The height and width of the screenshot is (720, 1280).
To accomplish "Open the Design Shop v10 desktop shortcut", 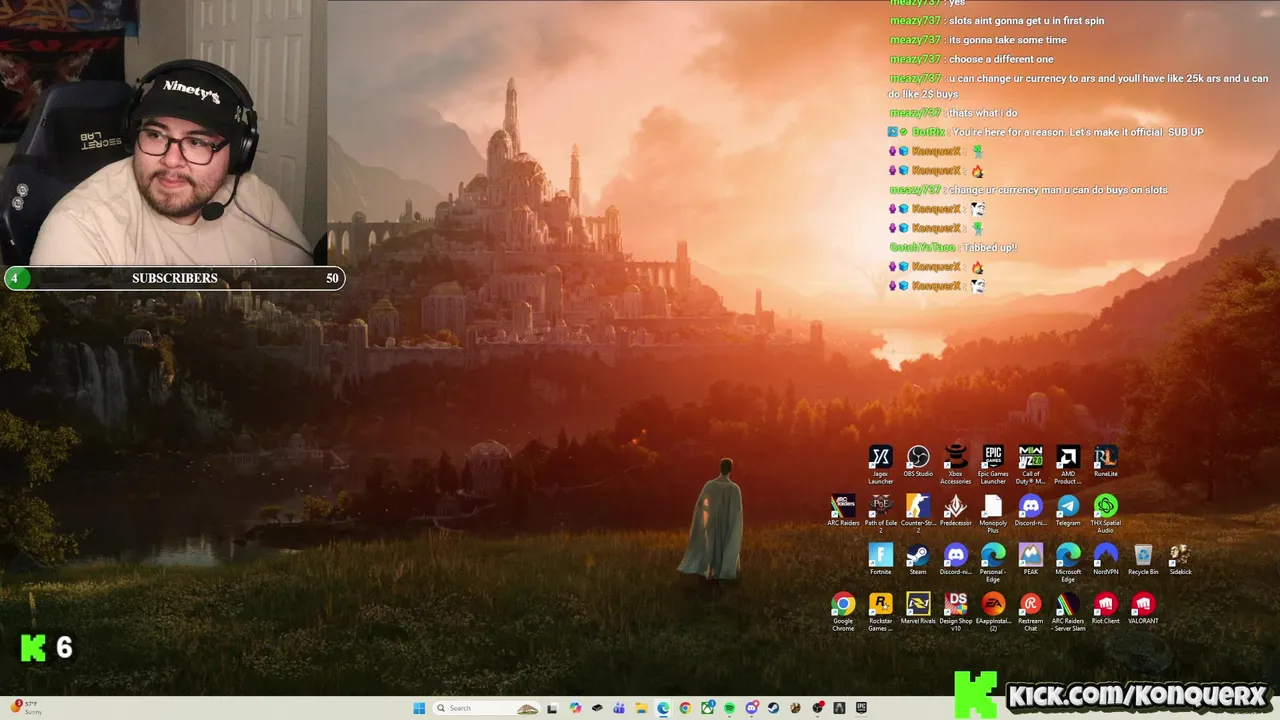I will 956,611.
